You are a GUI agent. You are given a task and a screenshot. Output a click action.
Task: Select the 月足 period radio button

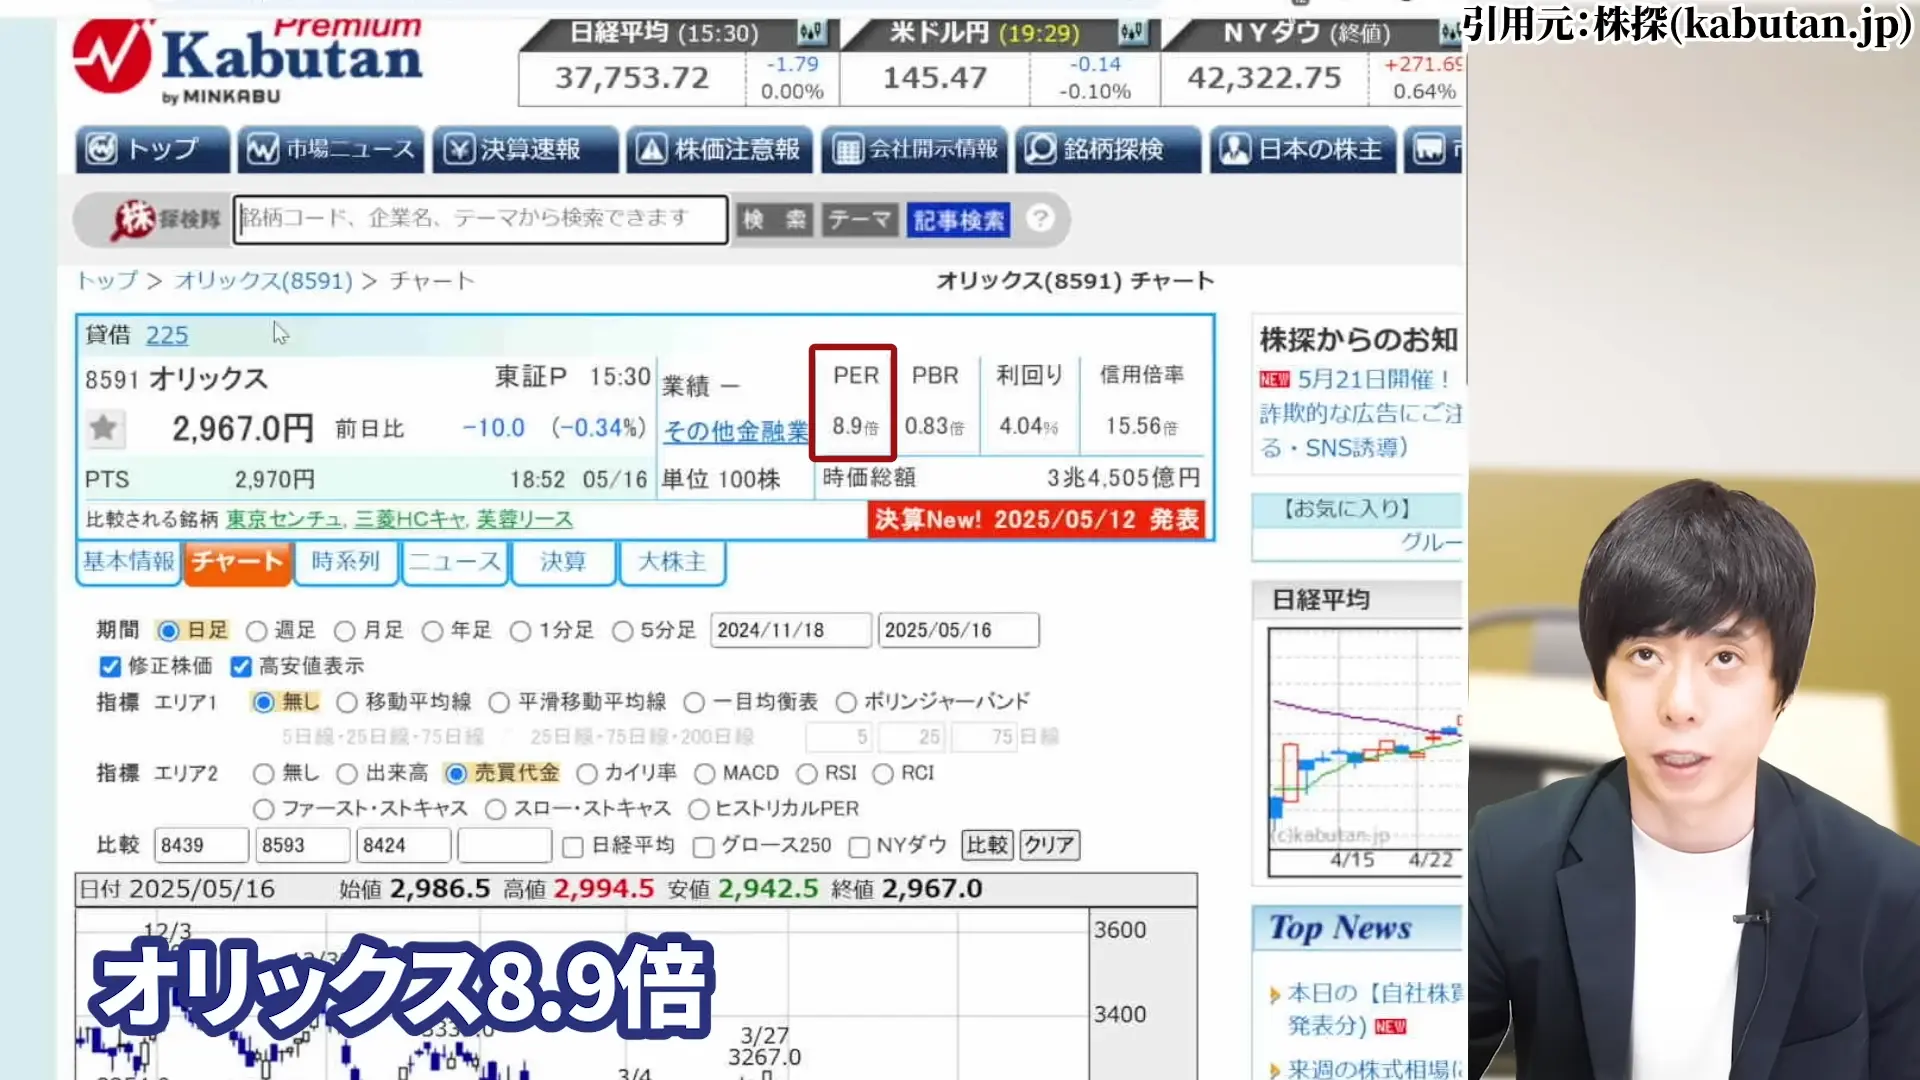(x=345, y=631)
